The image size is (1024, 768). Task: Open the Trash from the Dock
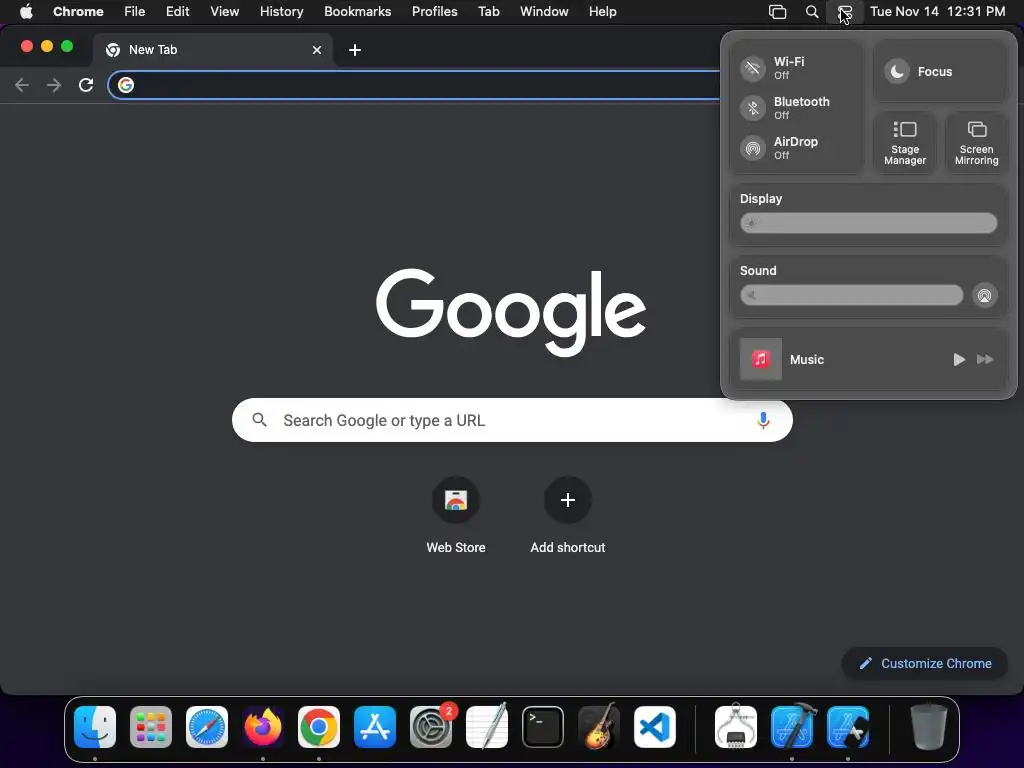(929, 727)
